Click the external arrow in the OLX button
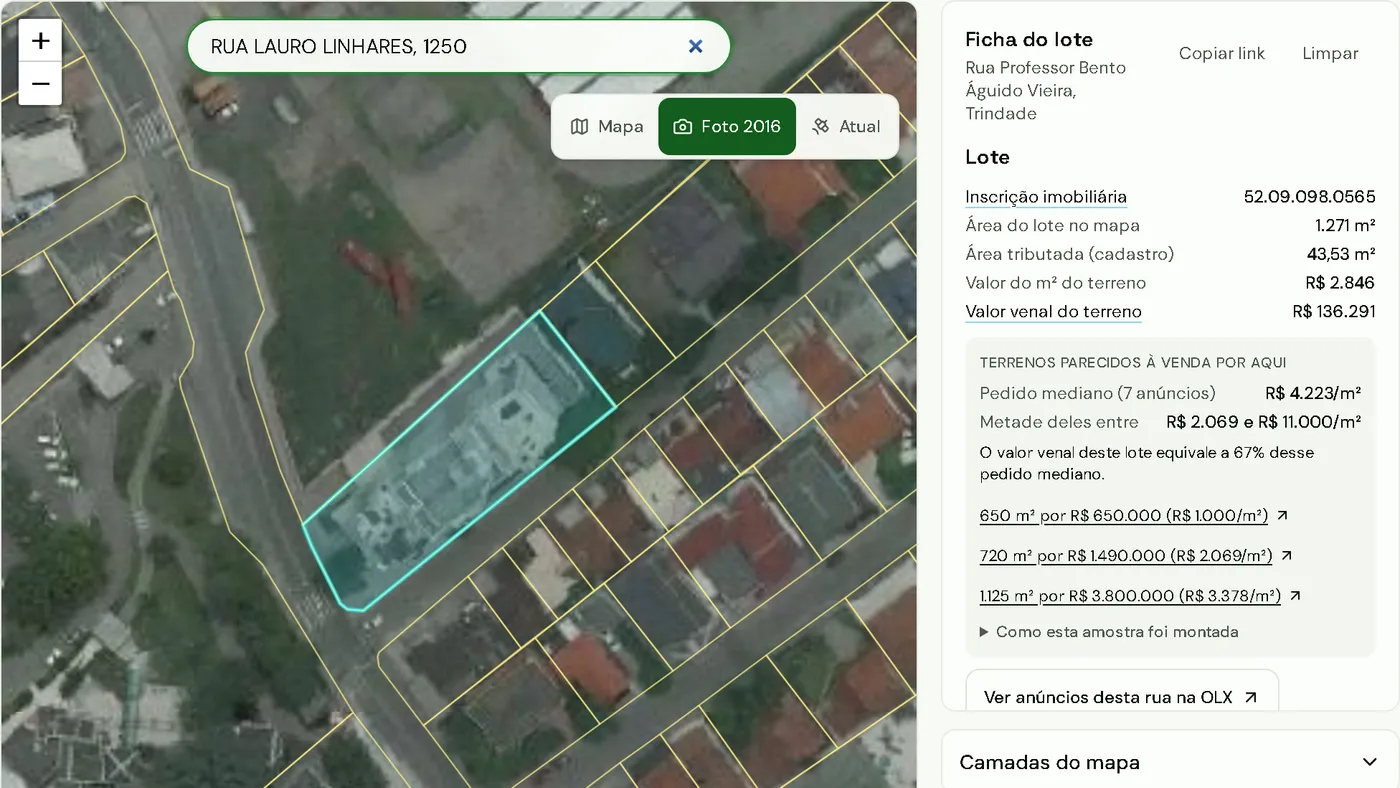This screenshot has height=788, width=1400. pos(1250,697)
